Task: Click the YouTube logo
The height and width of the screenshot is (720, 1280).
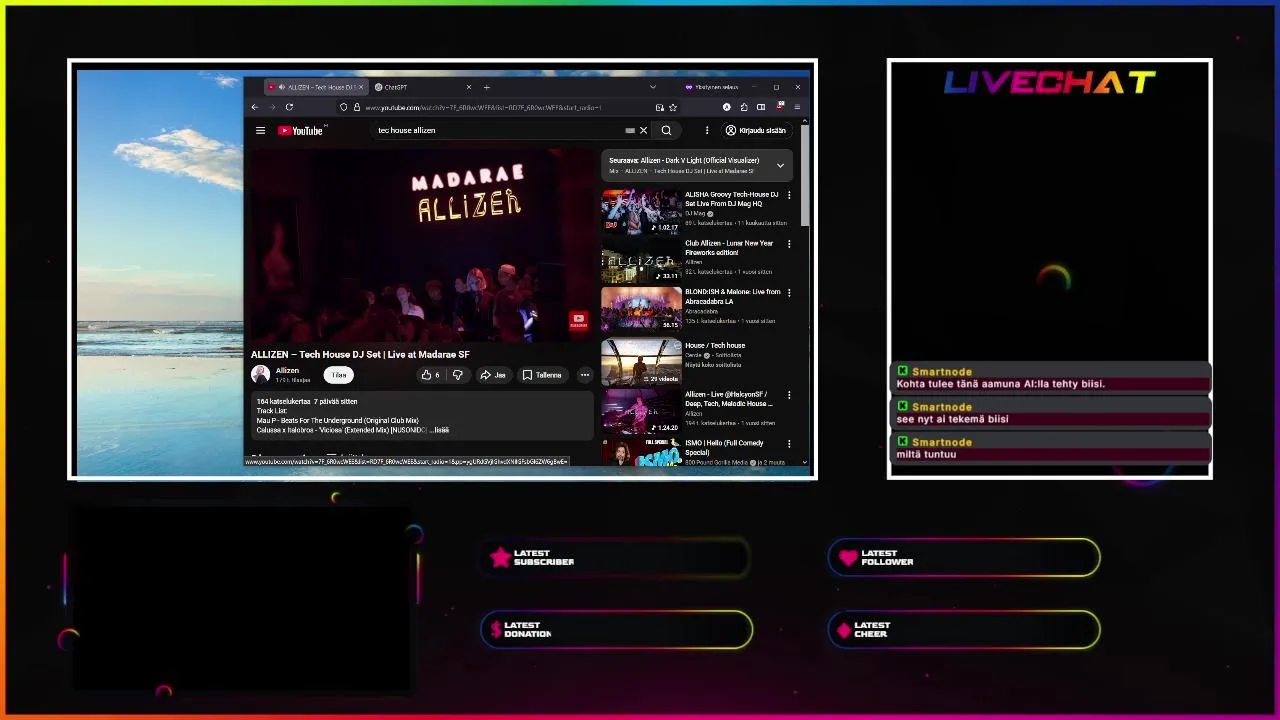Action: coord(301,130)
